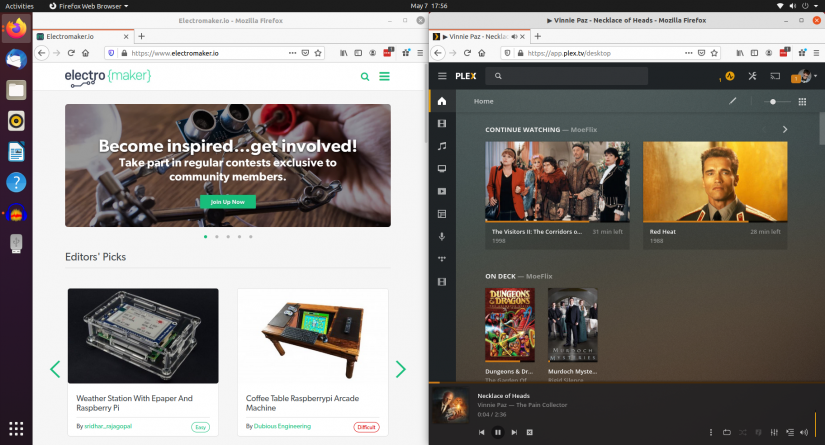
Task: Open the play-button video library in Plex sidebar
Action: 442,191
